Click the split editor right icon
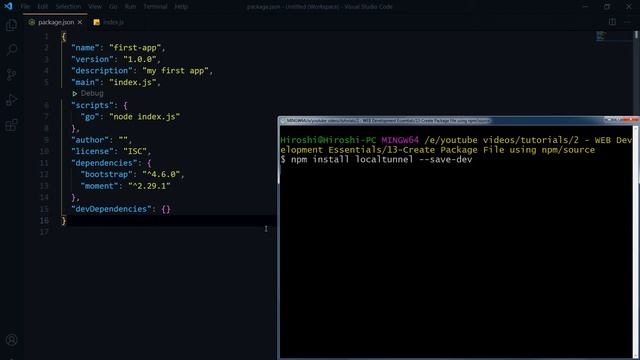The height and width of the screenshot is (360, 640). tap(612, 22)
